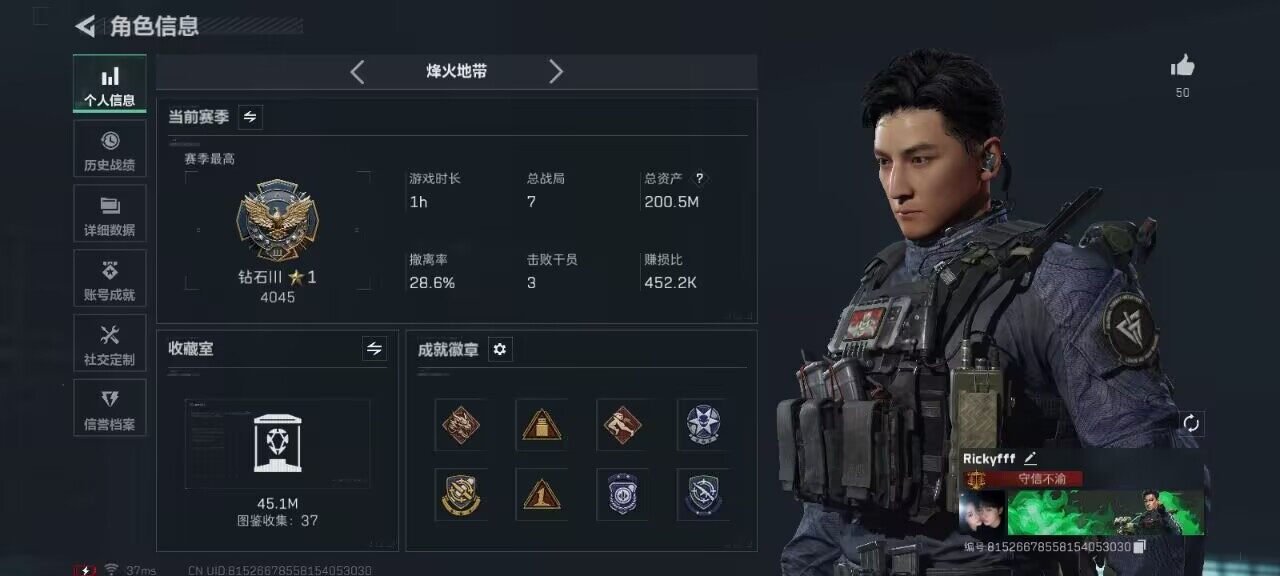This screenshot has height=576, width=1280.
Task: Select the first achievement badge in the top row
Action: (x=461, y=424)
